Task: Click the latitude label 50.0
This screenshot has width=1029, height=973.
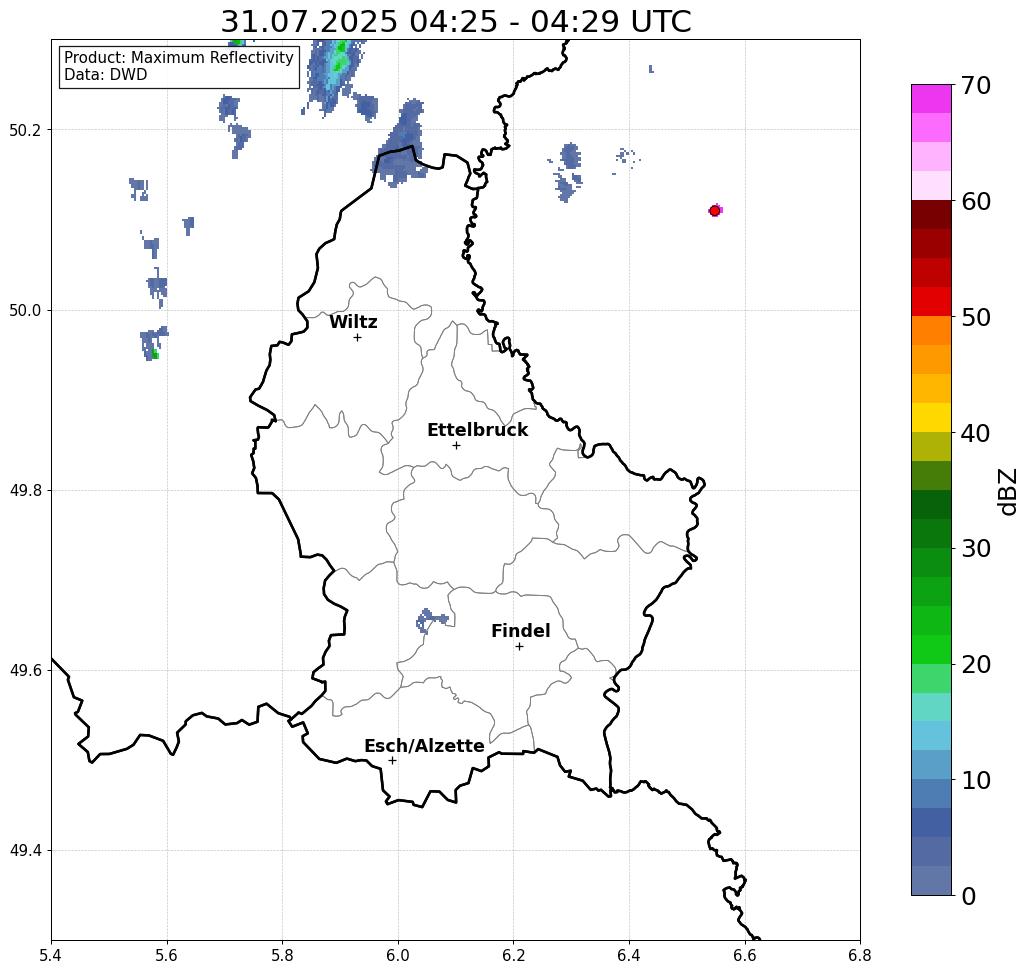Action: (x=25, y=310)
